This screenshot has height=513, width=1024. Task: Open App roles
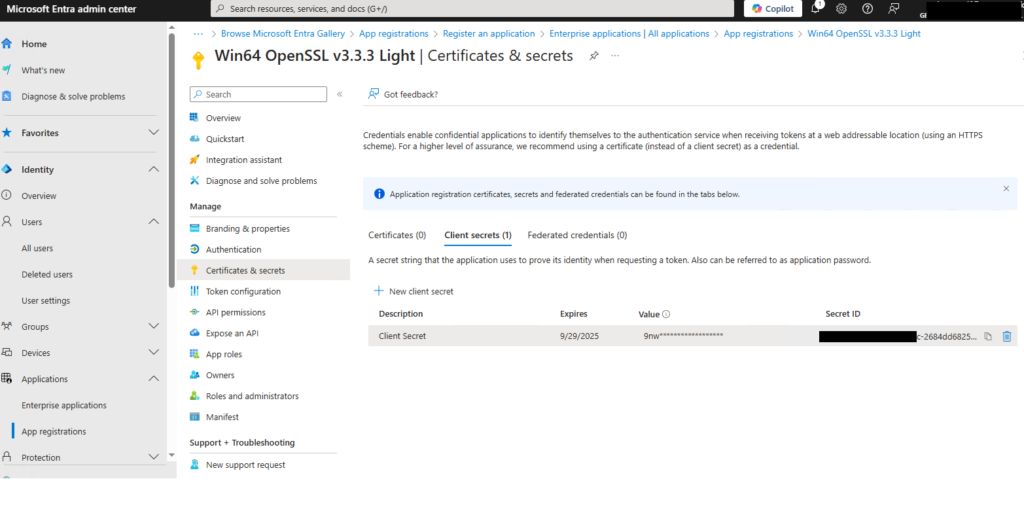224,354
